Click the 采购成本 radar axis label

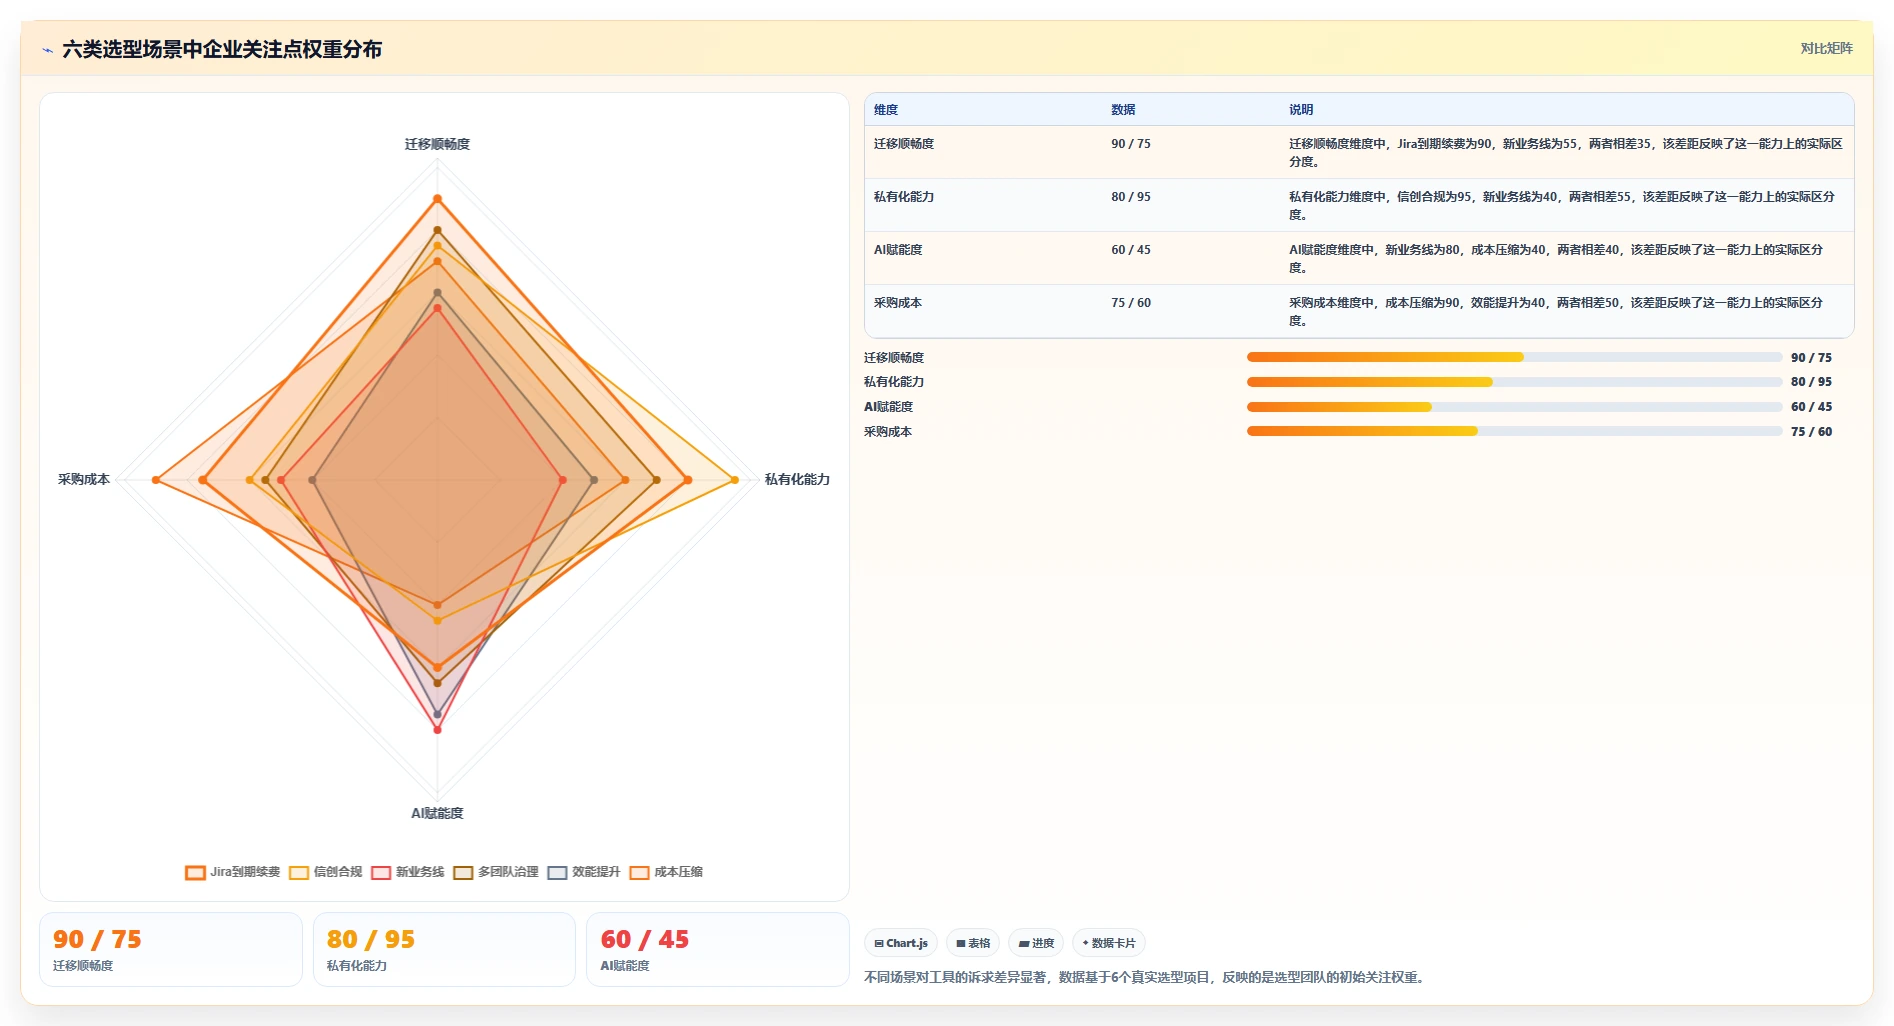click(84, 480)
